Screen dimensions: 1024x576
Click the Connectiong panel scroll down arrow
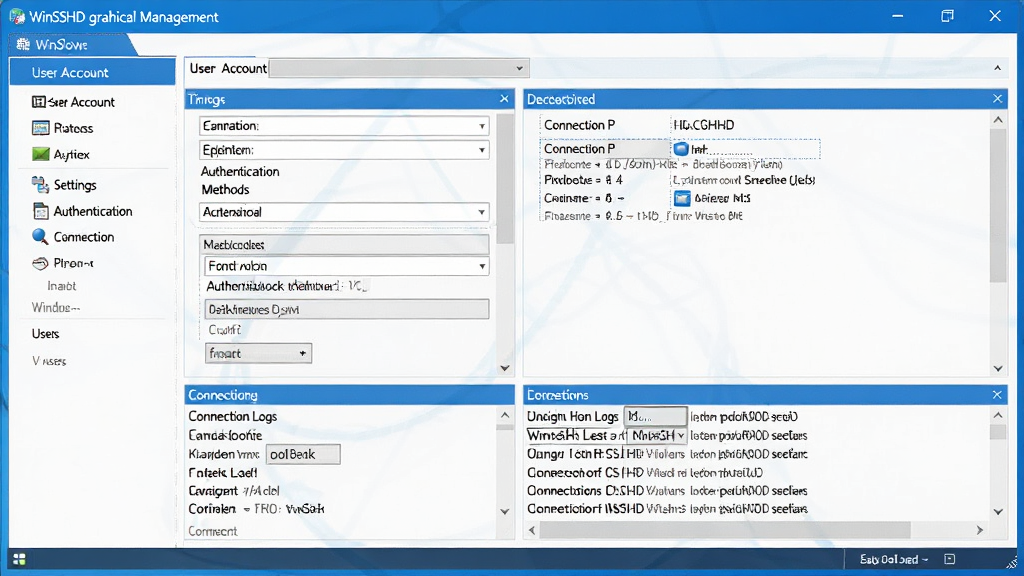coord(505,511)
